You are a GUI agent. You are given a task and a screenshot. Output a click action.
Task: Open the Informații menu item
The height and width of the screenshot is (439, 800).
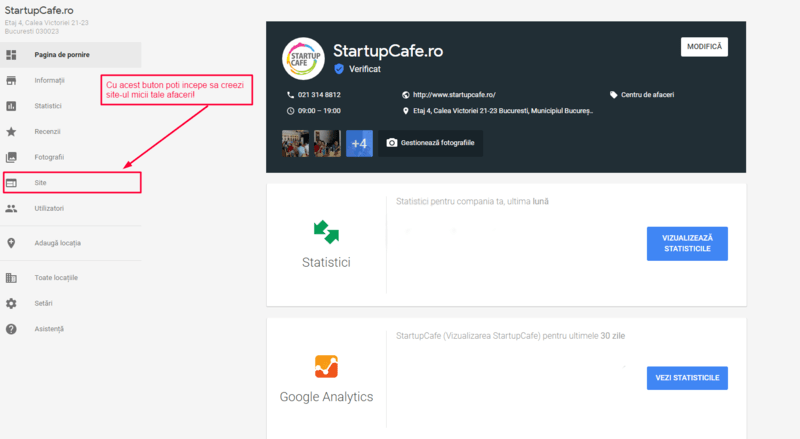tap(70, 80)
